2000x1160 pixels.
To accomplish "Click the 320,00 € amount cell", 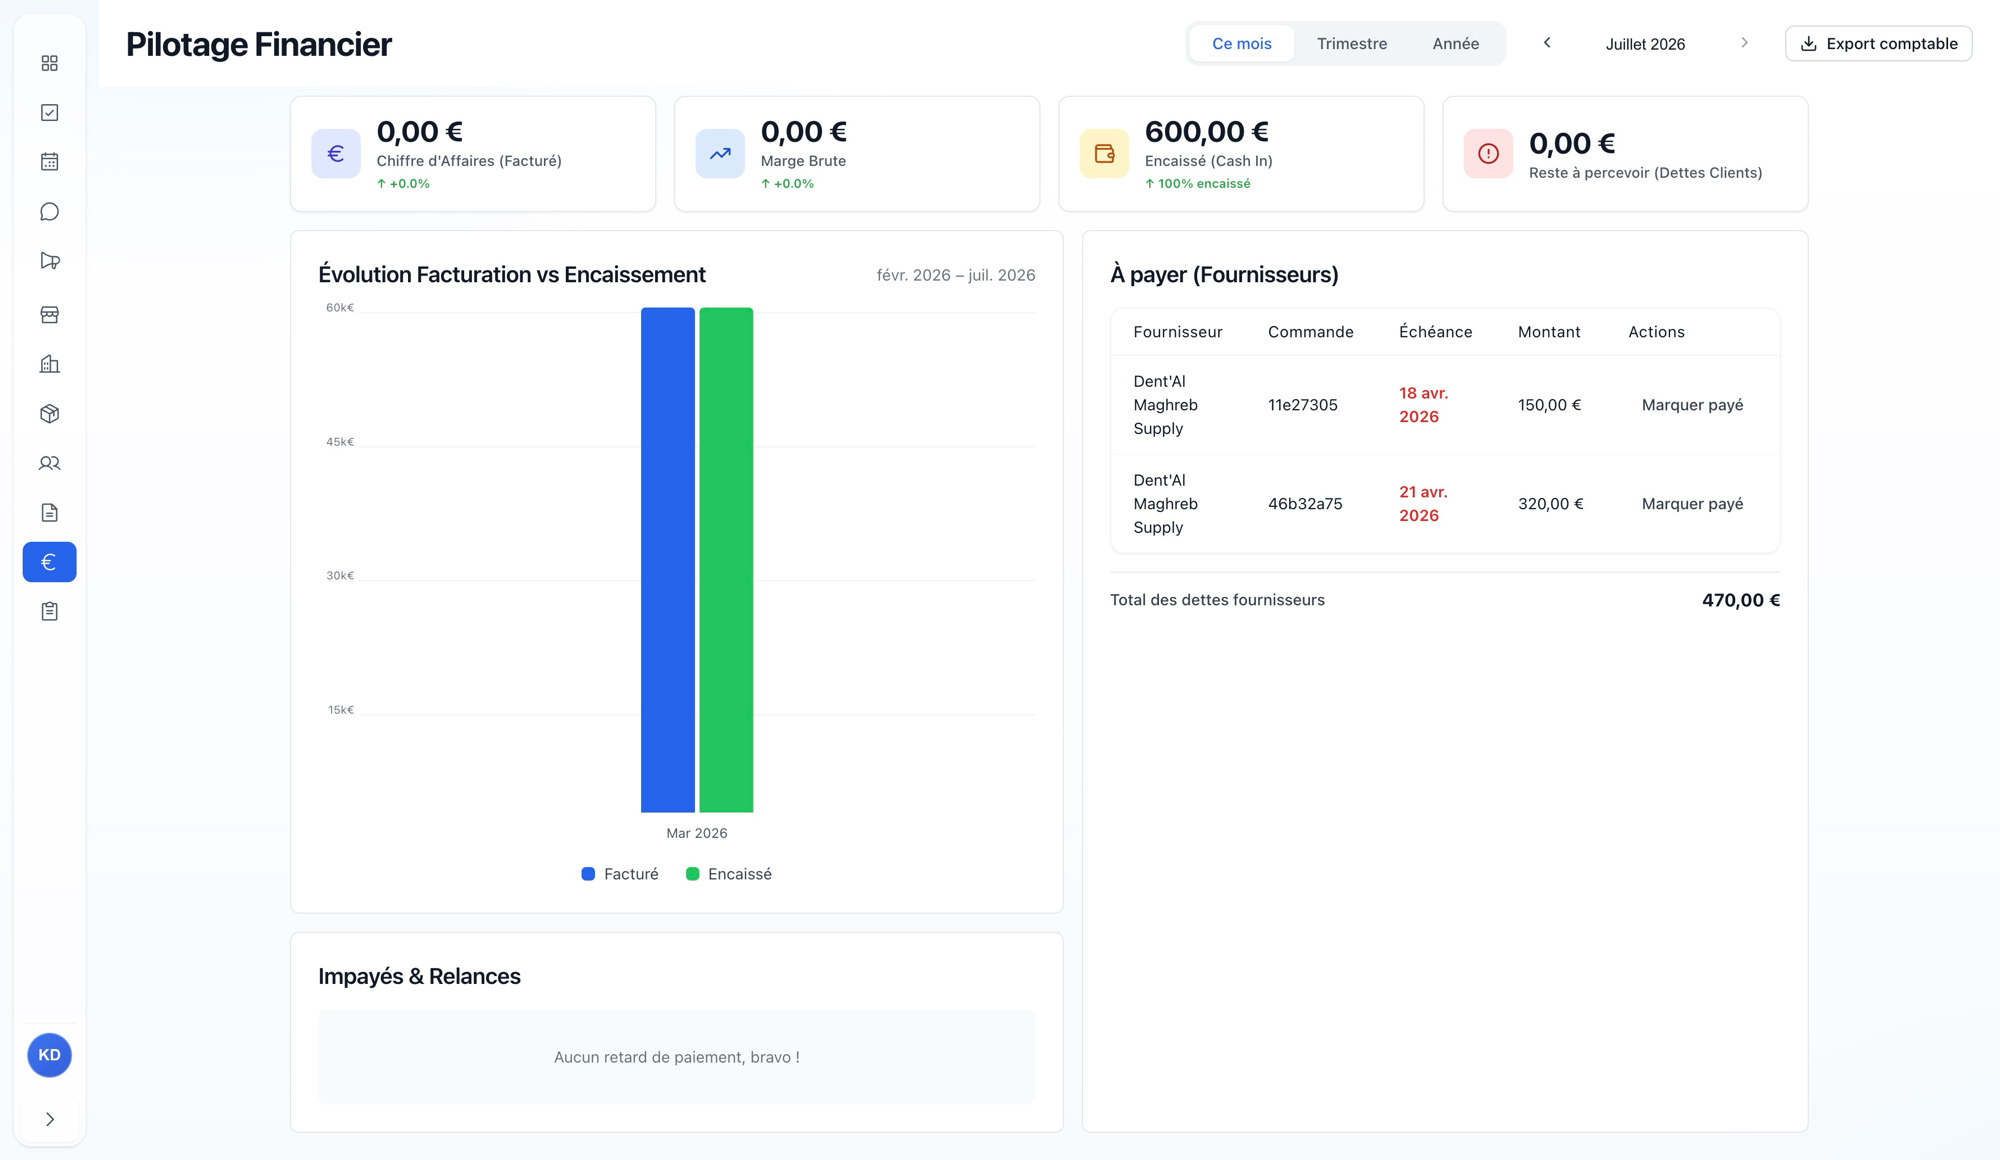I will point(1551,504).
